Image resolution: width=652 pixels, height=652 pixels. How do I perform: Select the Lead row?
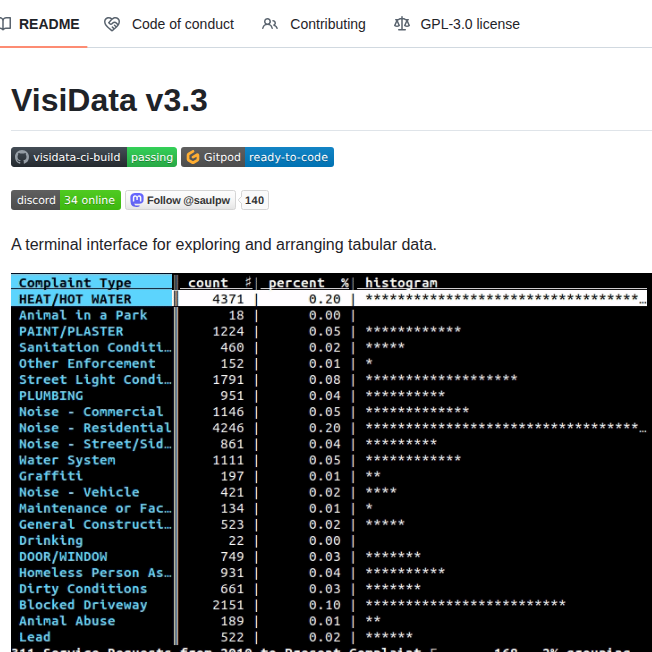[329, 637]
